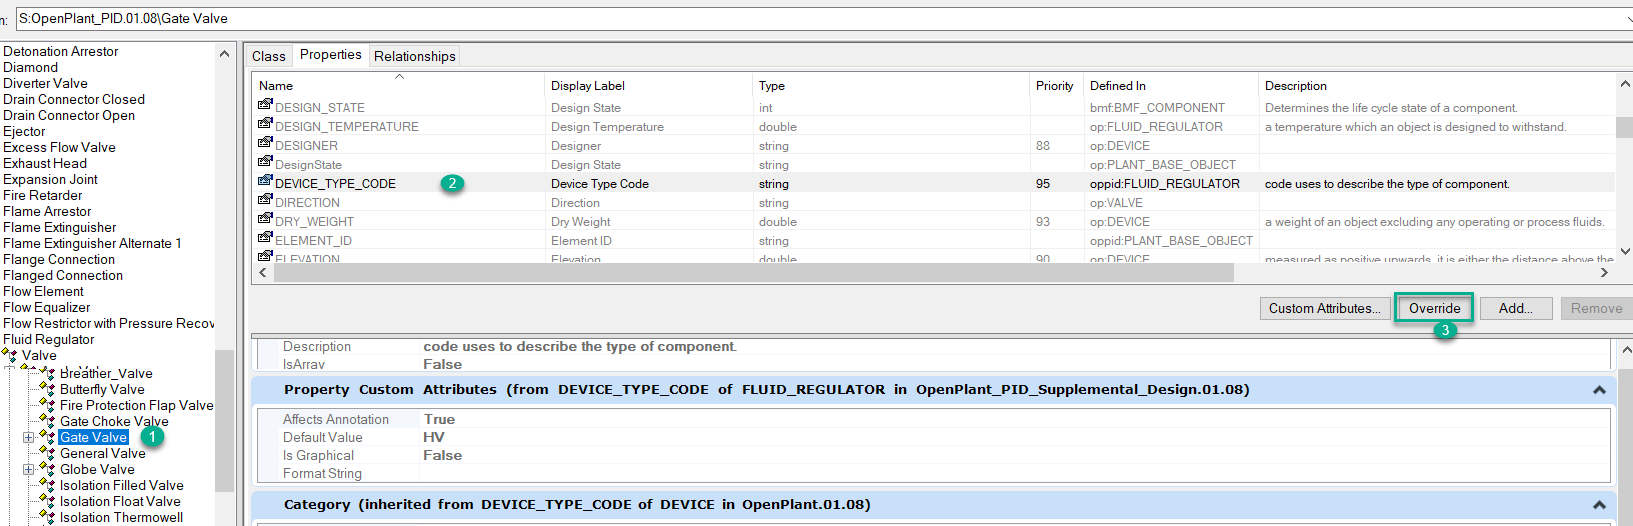Click the DESIGN_STATE property icon
Viewport: 1633px width, 526px height.
click(x=265, y=104)
